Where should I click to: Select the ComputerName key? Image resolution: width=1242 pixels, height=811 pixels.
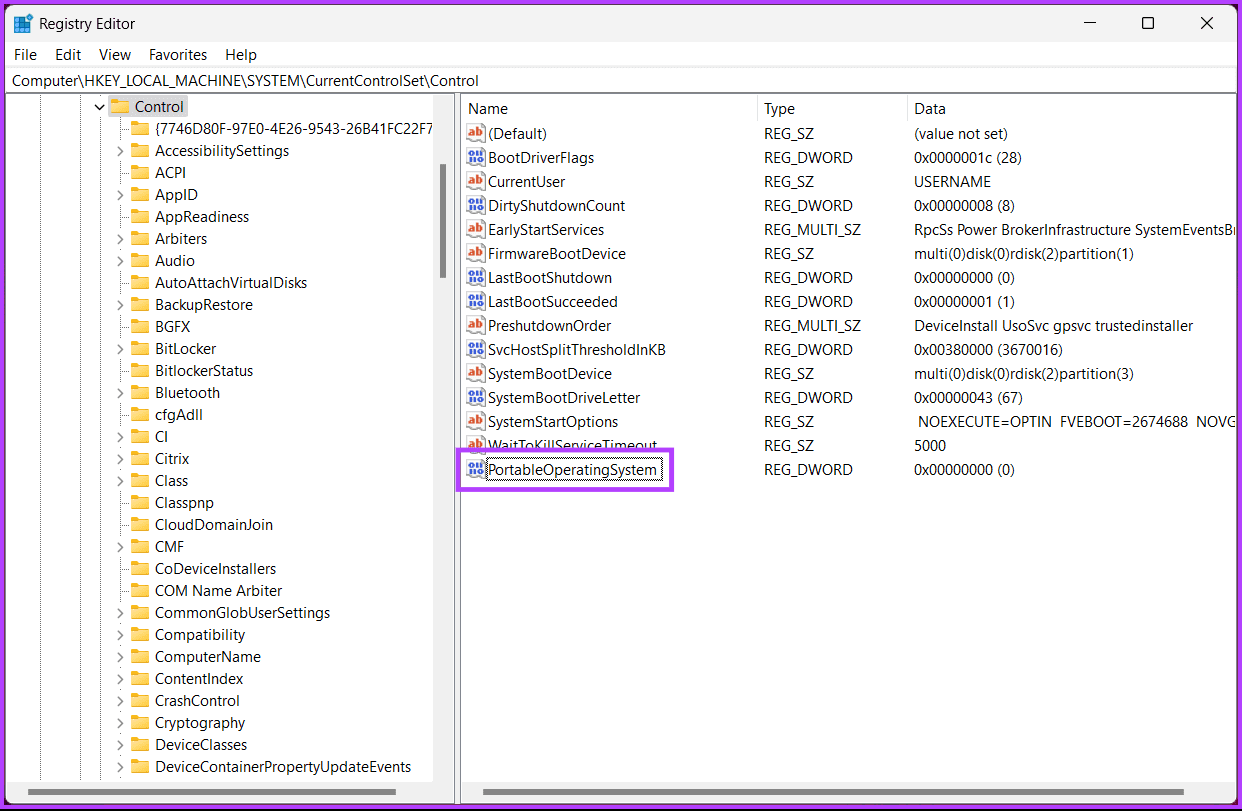207,657
